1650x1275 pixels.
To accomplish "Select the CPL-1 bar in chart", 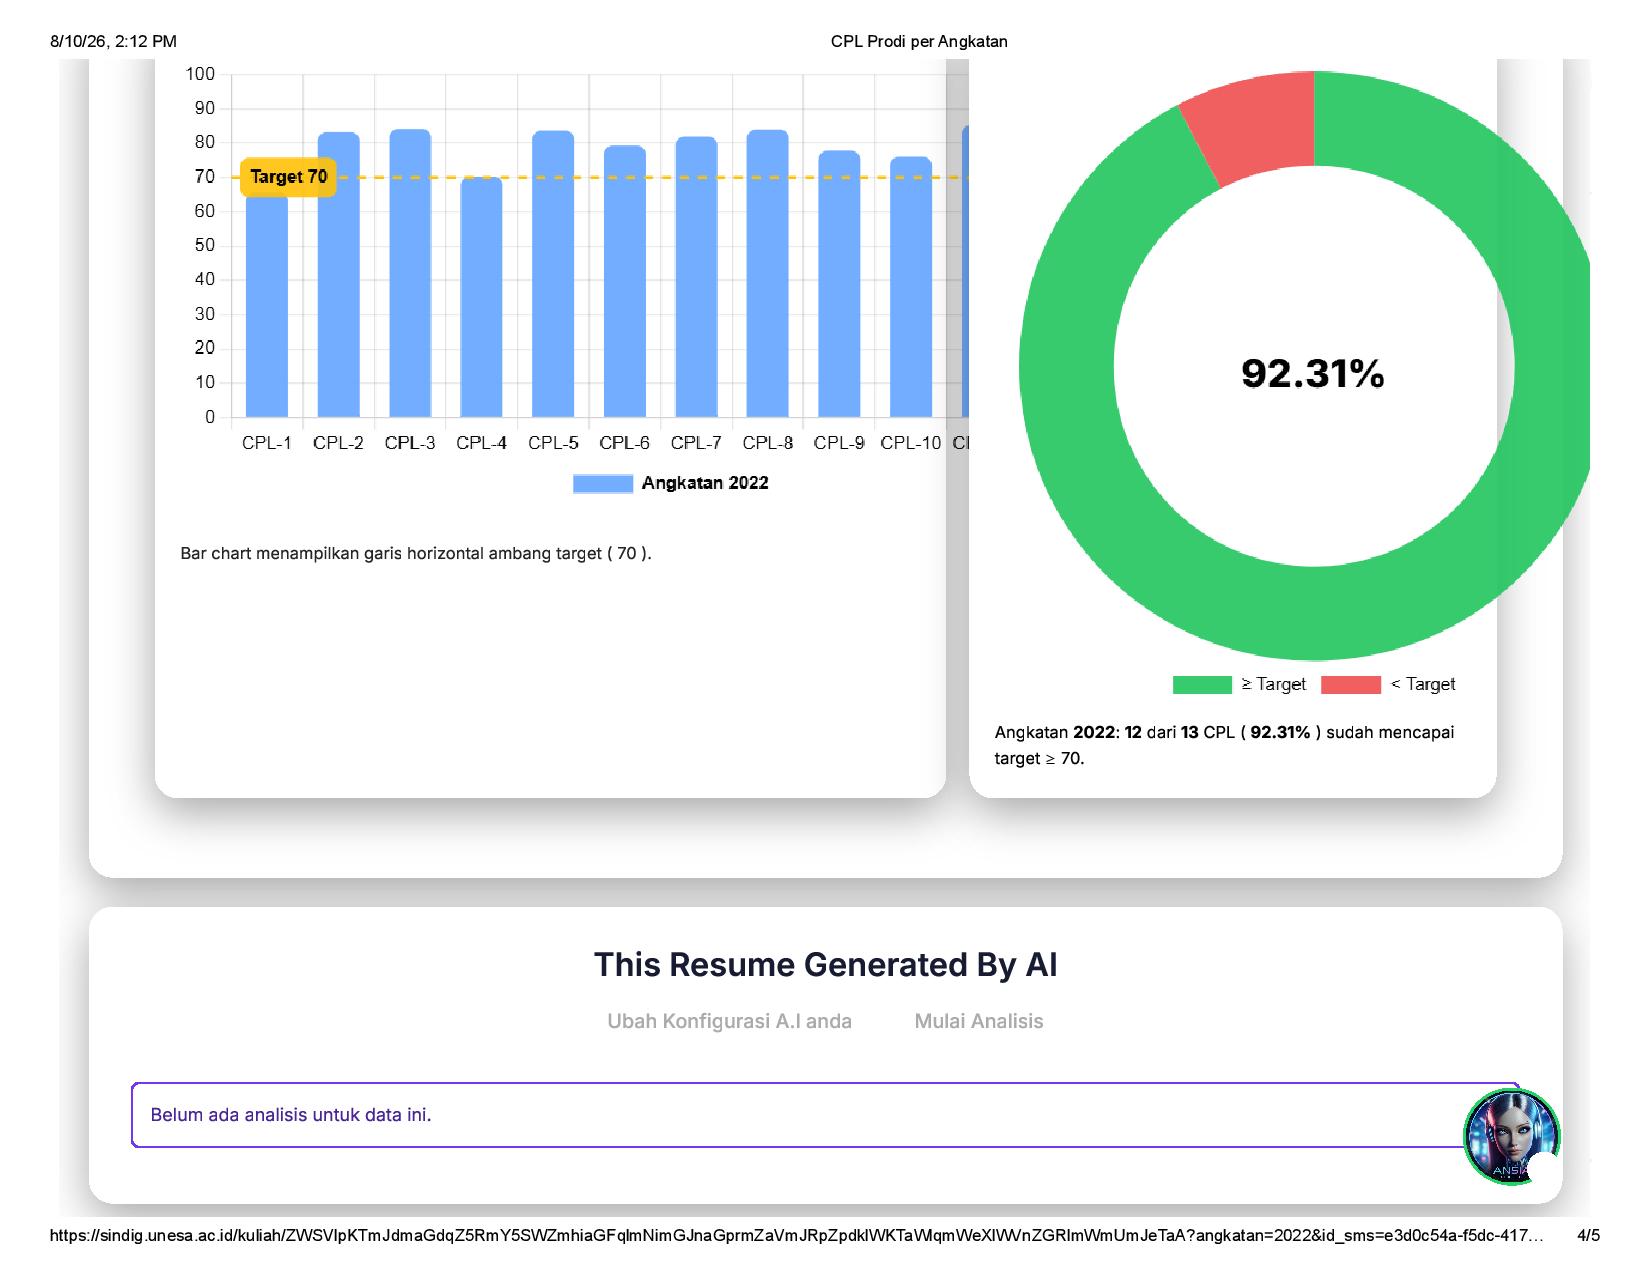I will pos(267,305).
